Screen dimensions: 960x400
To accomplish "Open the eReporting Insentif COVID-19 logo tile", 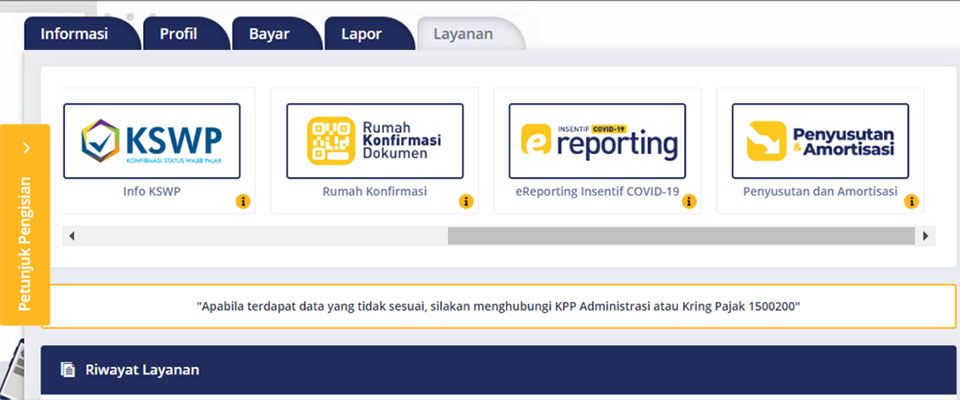I will [x=597, y=141].
